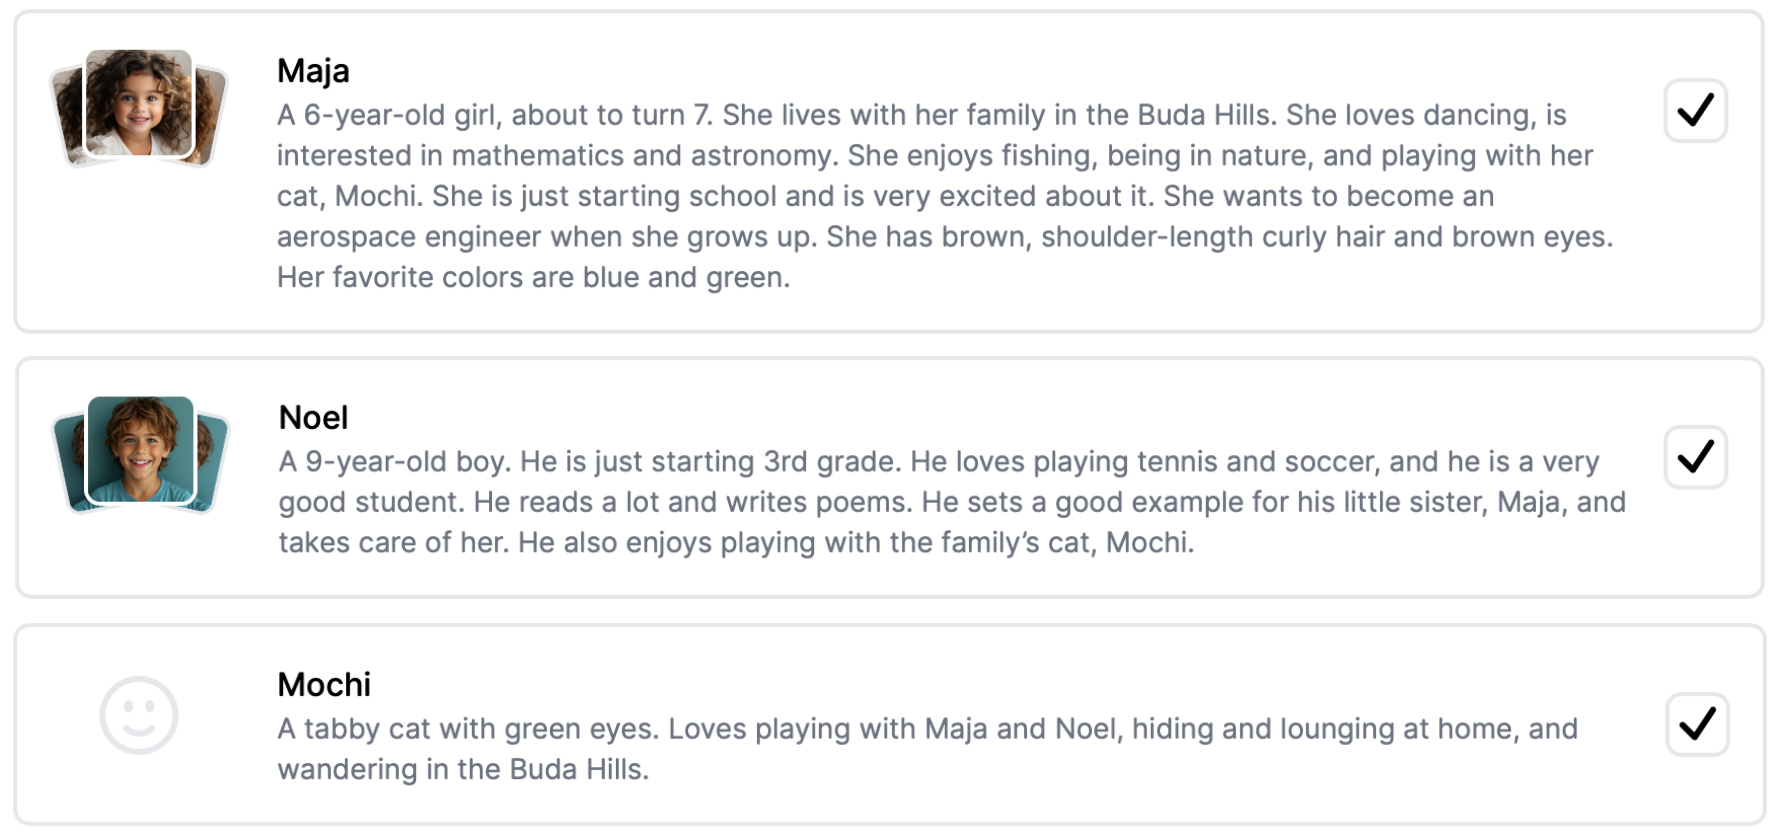Click the Maja name heading

coord(313,71)
